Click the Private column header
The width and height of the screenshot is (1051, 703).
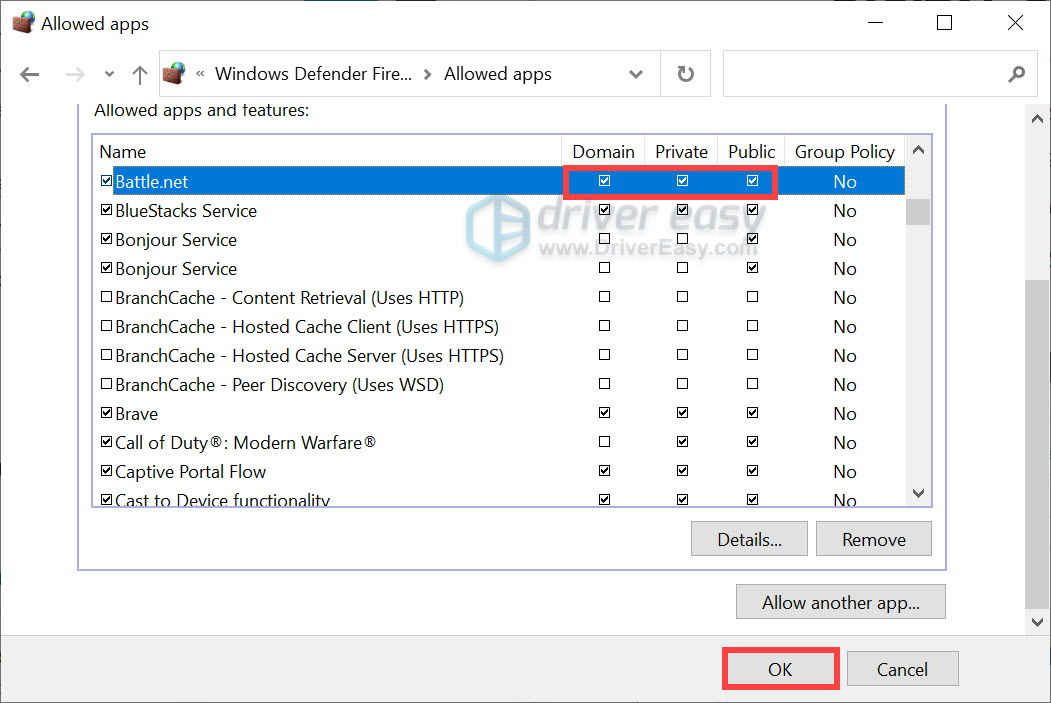(681, 151)
